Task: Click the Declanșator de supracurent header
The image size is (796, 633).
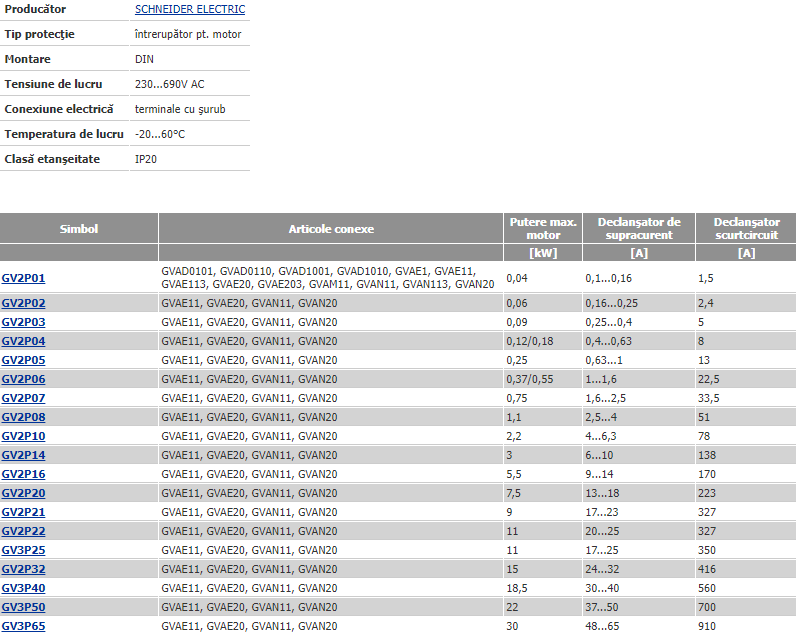Action: (x=639, y=229)
